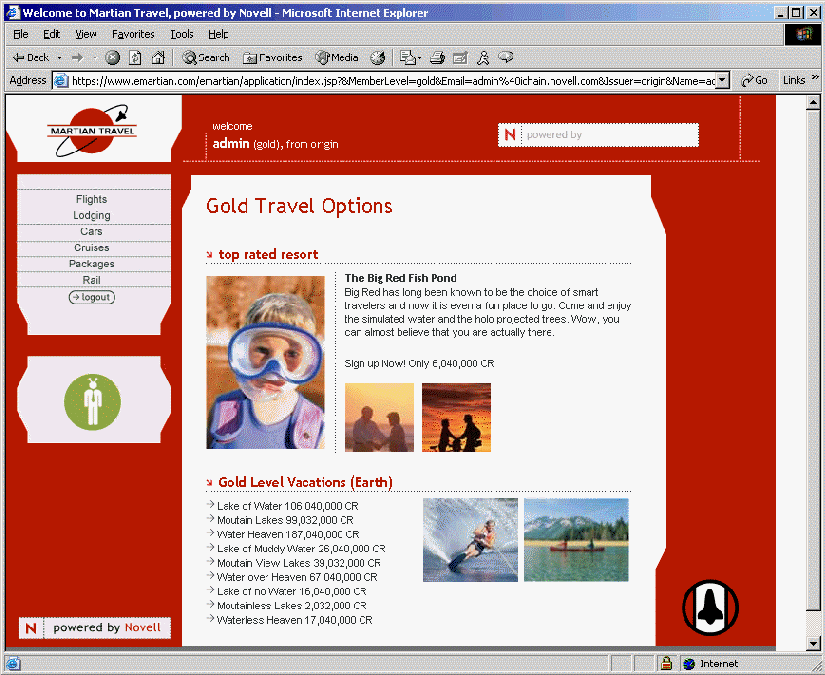Click the Martian Travel logo
This screenshot has height=675, width=825.
point(92,129)
